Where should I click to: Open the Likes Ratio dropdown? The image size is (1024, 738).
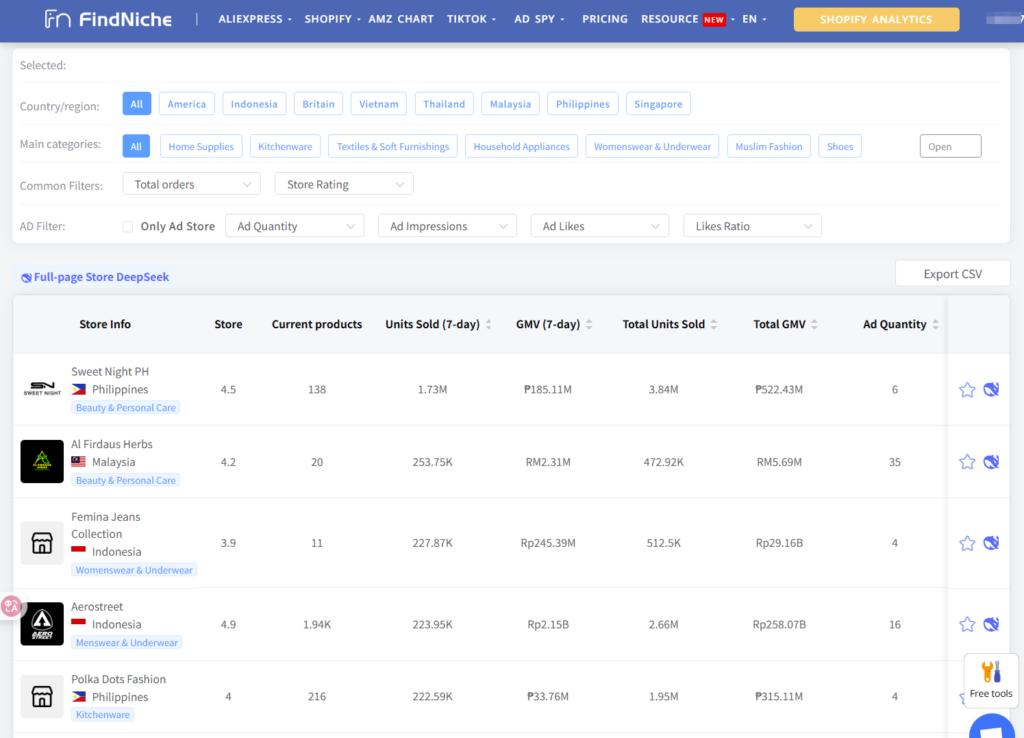752,226
